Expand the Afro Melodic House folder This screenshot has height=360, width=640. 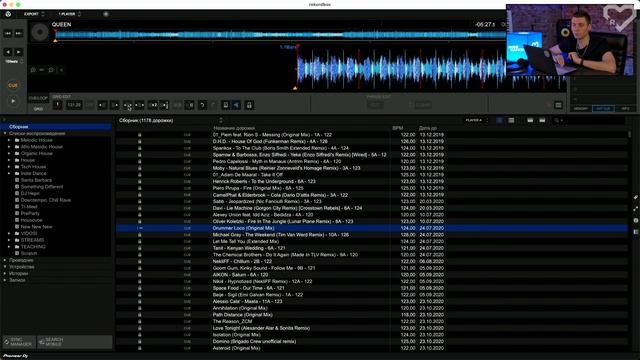pyautogui.click(x=9, y=147)
